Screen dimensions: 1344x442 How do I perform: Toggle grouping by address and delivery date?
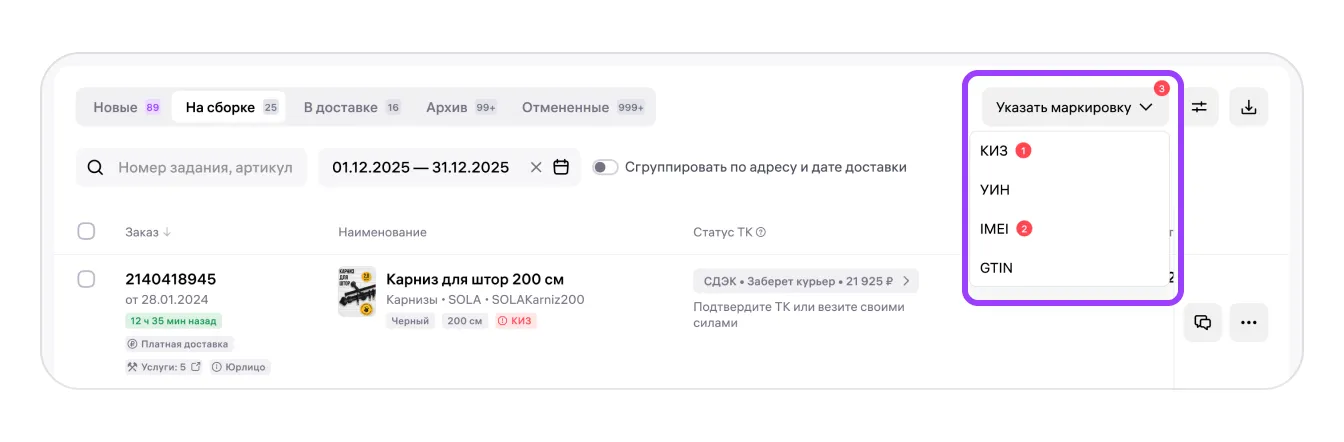click(x=606, y=167)
